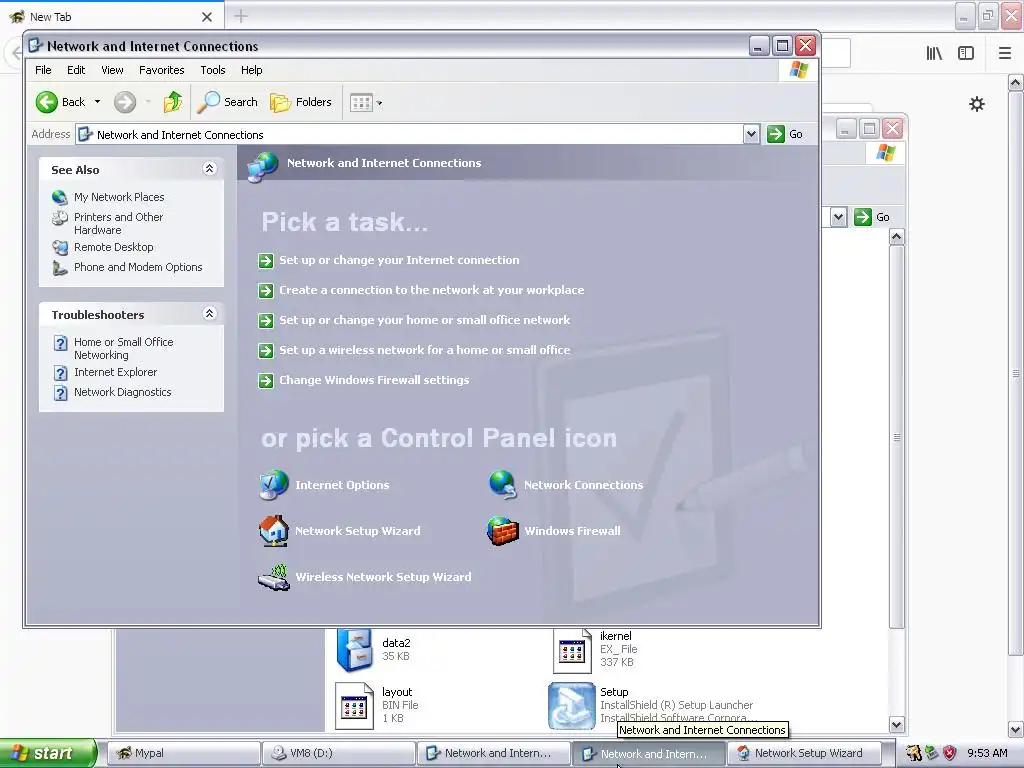Switch to Network Setup Wizard taskbar button
1024x768 pixels.
click(x=803, y=753)
